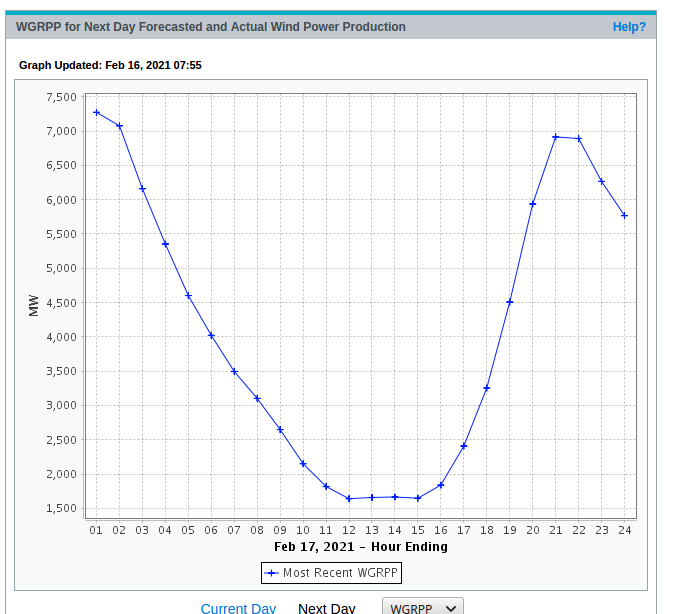The height and width of the screenshot is (614, 696).
Task: Click the x-axis tick label 12
Action: click(x=349, y=530)
